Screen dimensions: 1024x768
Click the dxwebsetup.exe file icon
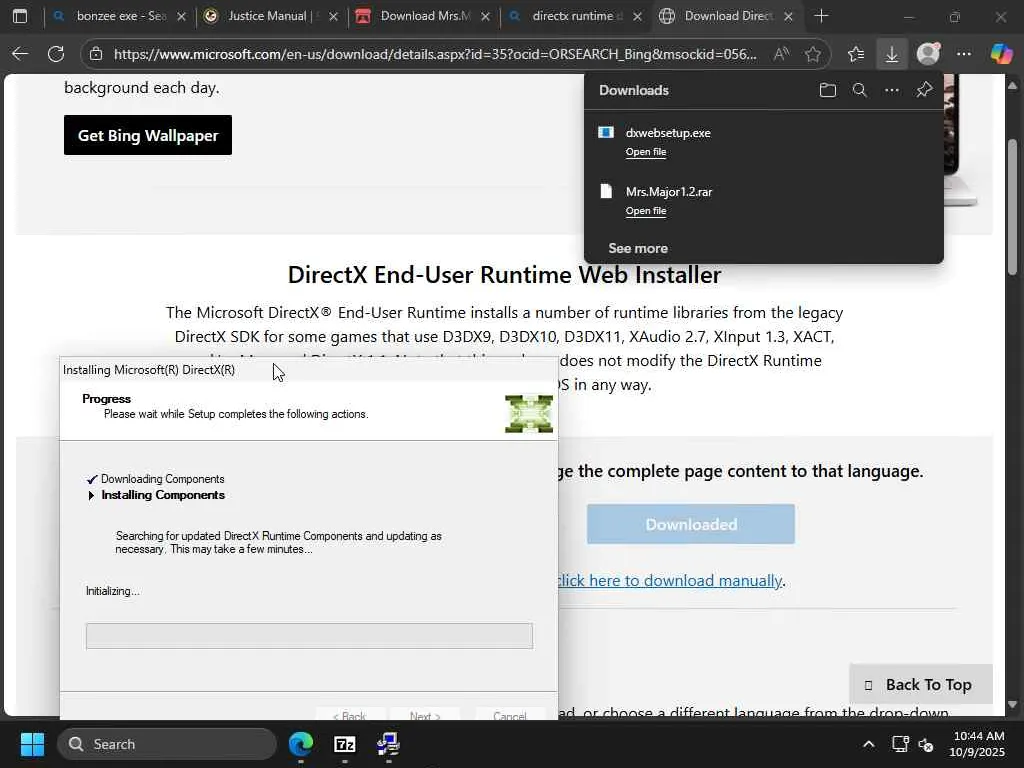(606, 133)
